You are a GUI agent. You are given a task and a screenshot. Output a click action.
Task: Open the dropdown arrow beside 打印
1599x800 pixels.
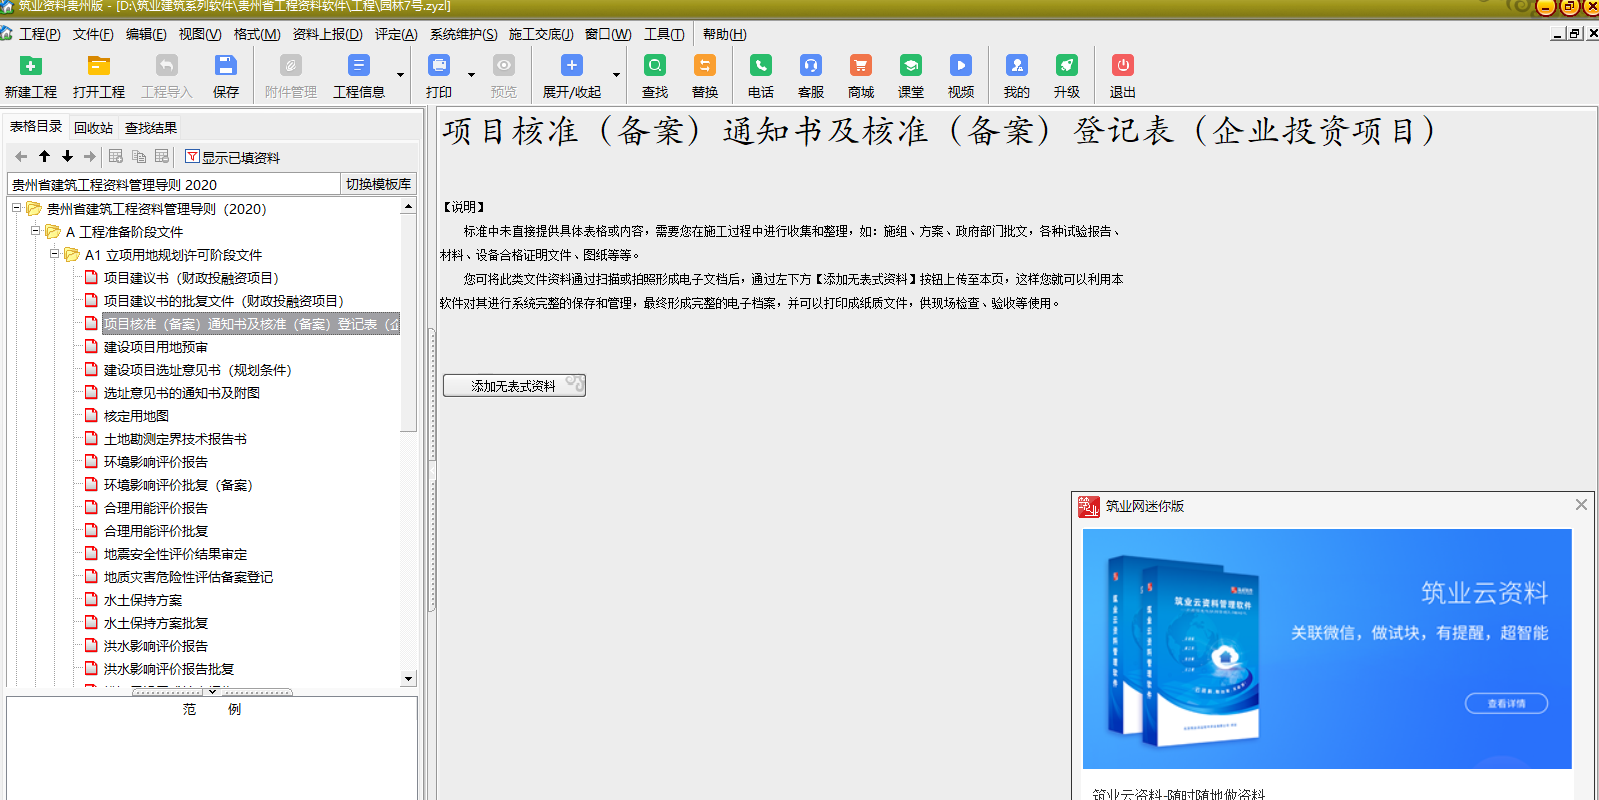(471, 75)
